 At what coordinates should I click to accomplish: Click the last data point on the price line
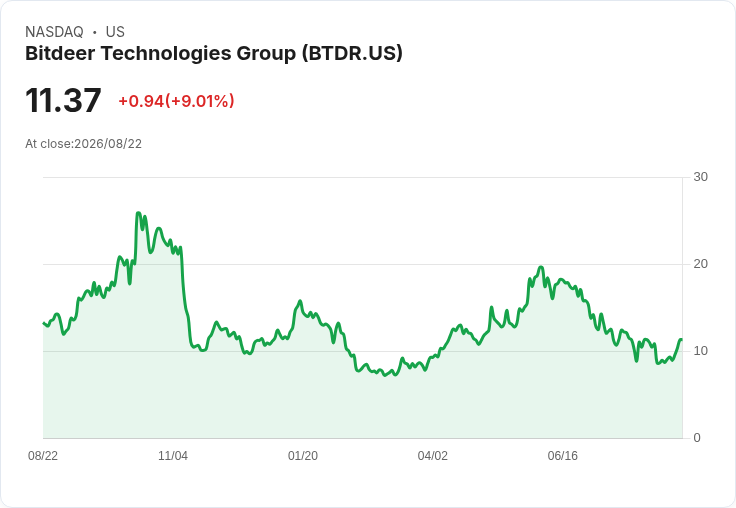tap(682, 339)
